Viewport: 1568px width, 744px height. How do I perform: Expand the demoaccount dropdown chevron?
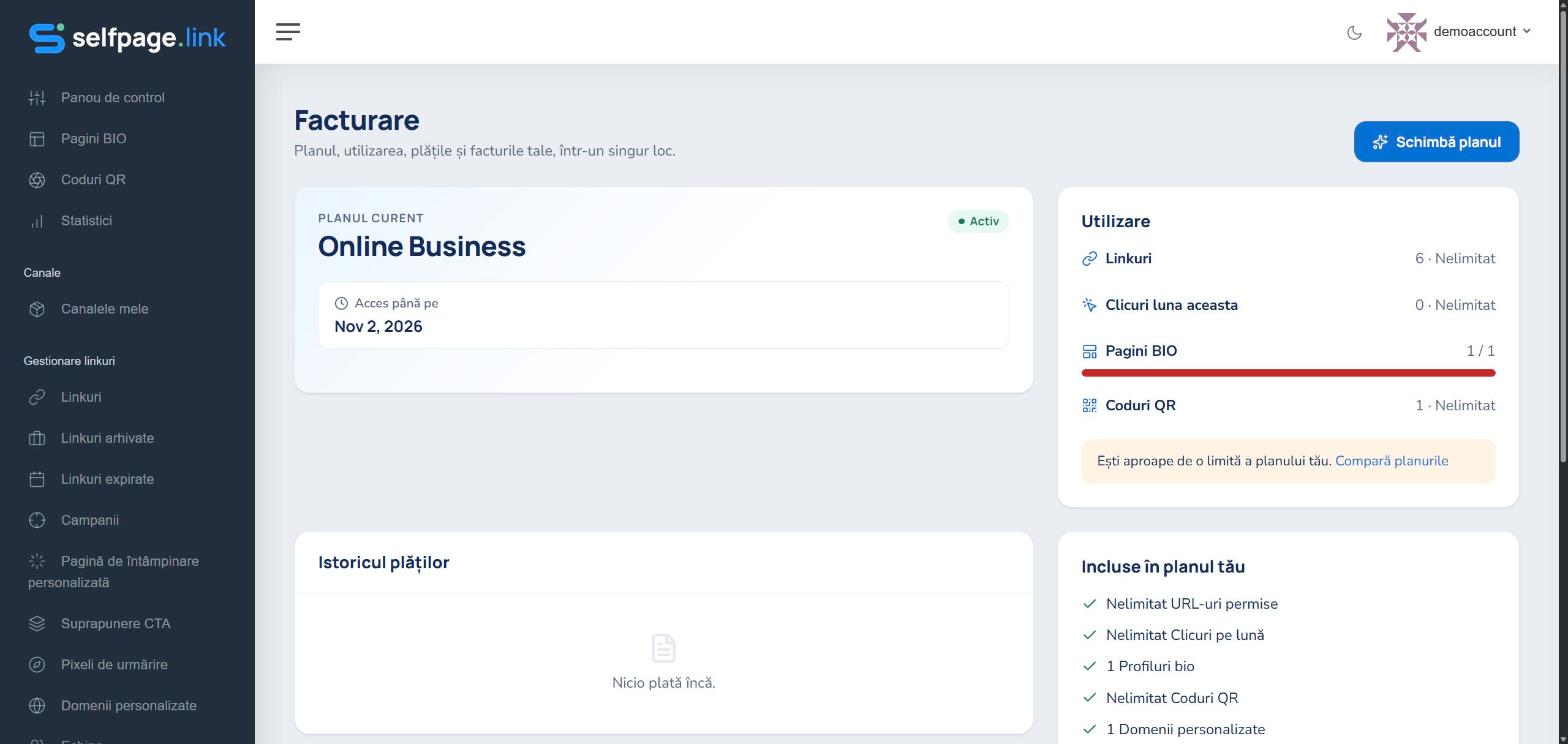coord(1526,32)
